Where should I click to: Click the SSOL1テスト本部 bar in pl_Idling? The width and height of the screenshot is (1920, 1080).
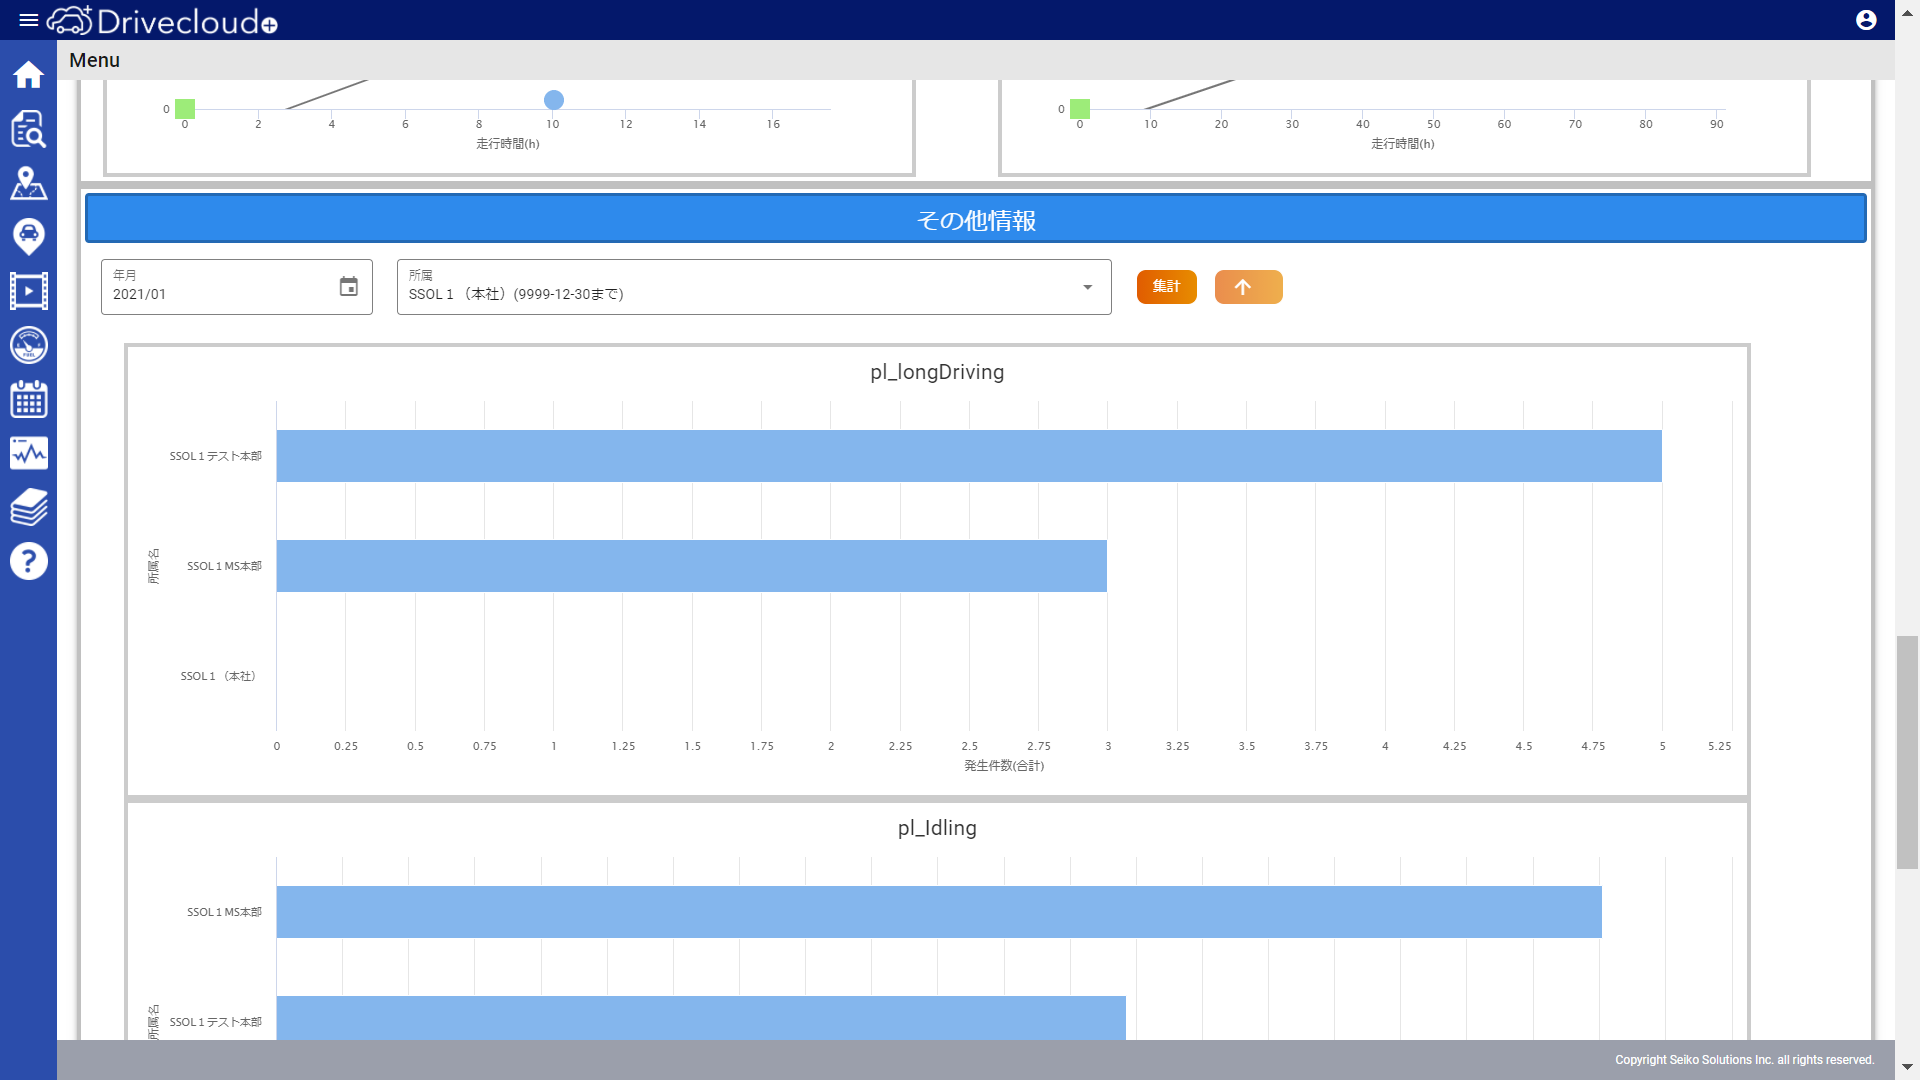click(x=701, y=1018)
